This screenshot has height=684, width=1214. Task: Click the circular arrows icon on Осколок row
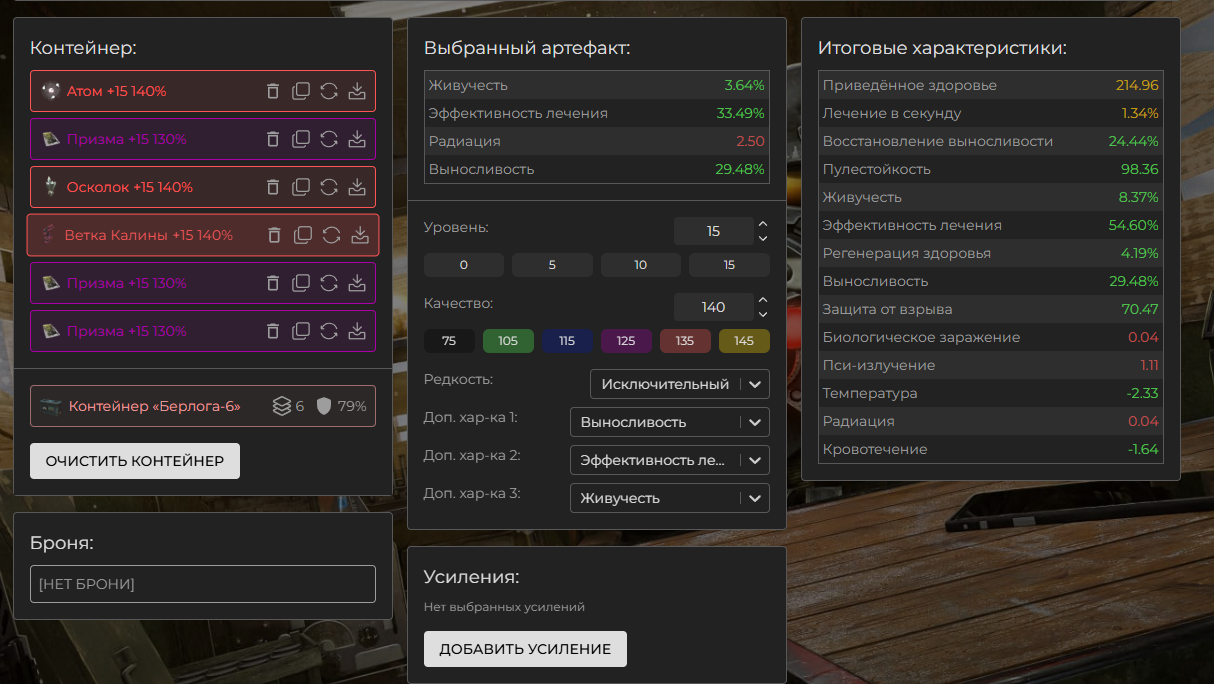[x=329, y=187]
